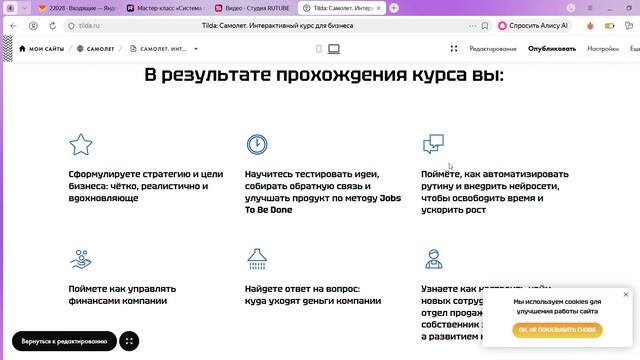Switch to the Видео - Студия RUTUBE tab

click(253, 8)
